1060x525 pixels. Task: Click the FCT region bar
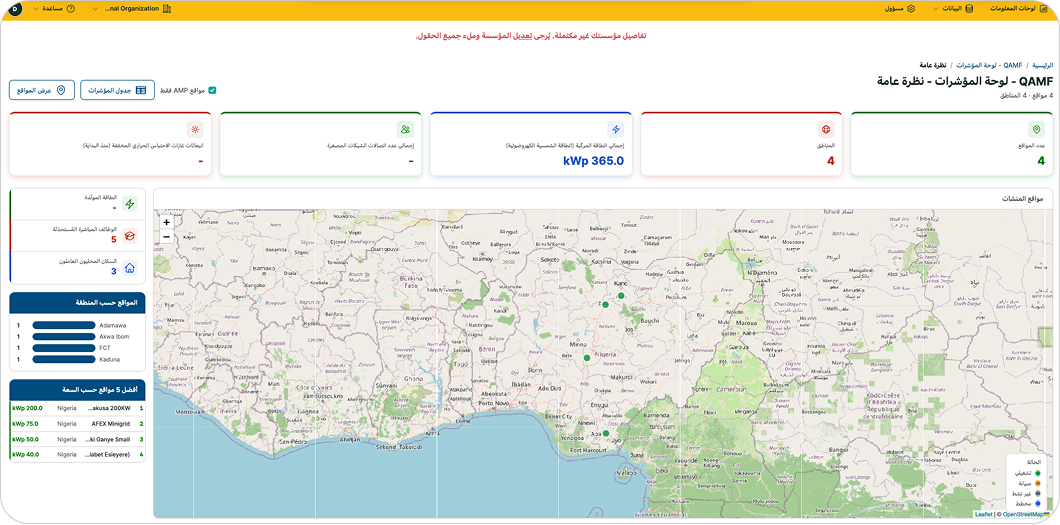[x=64, y=348]
